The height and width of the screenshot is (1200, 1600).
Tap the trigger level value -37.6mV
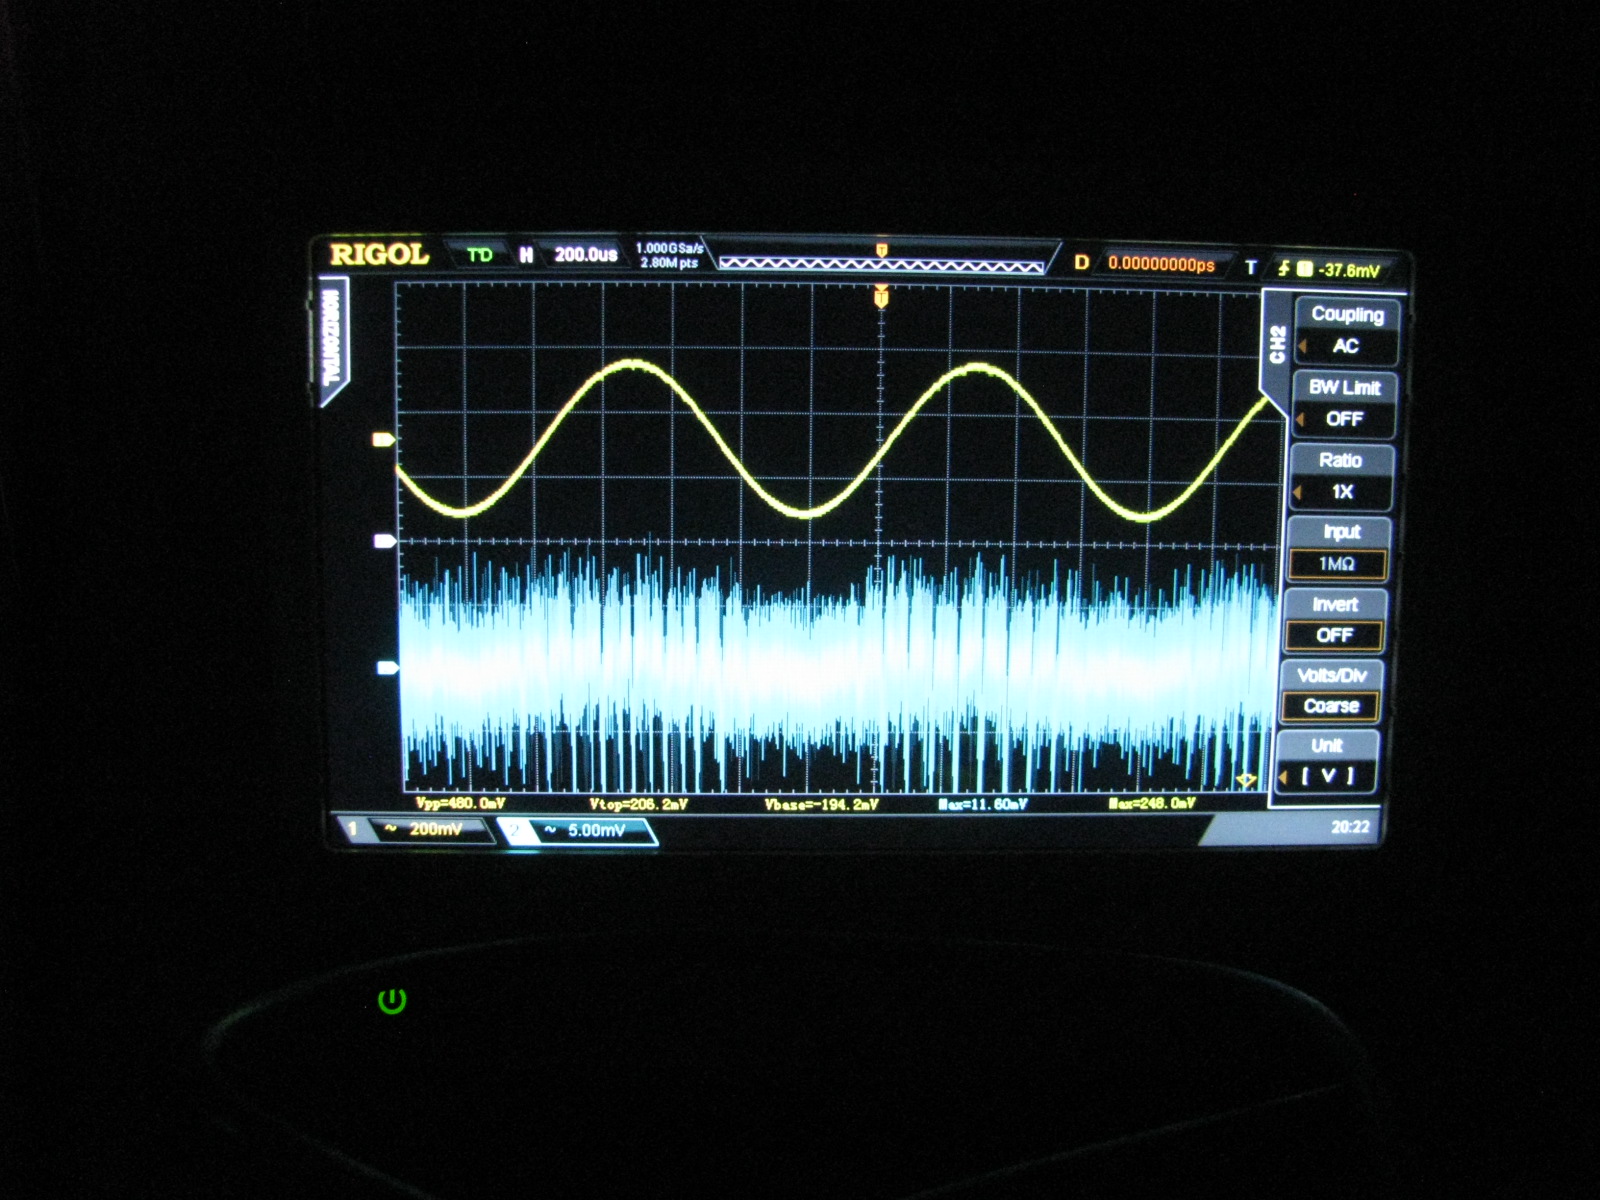[x=1348, y=270]
